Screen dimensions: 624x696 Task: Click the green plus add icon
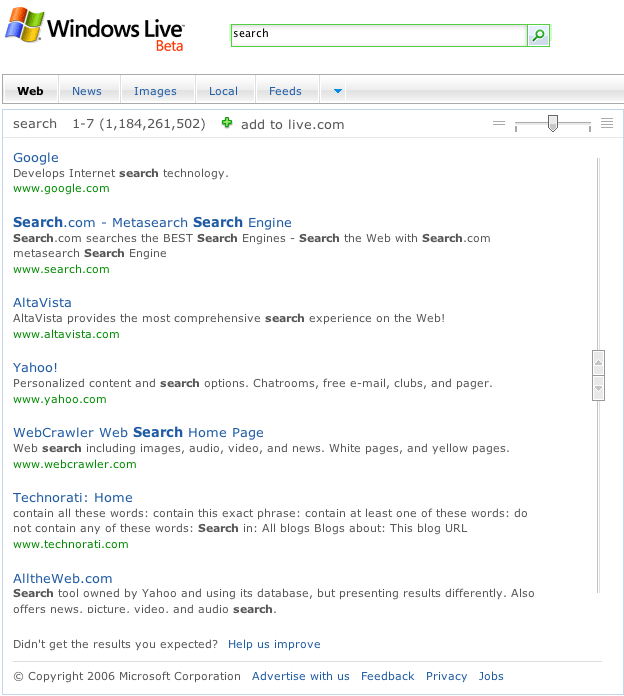227,123
